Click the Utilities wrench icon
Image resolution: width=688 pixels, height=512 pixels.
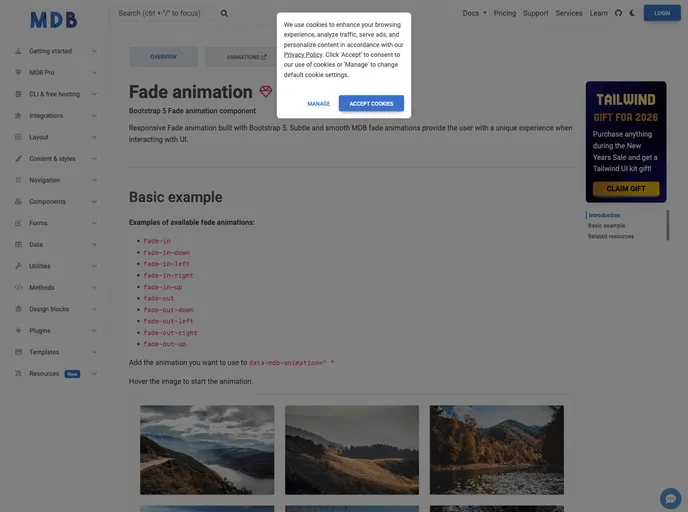18,266
